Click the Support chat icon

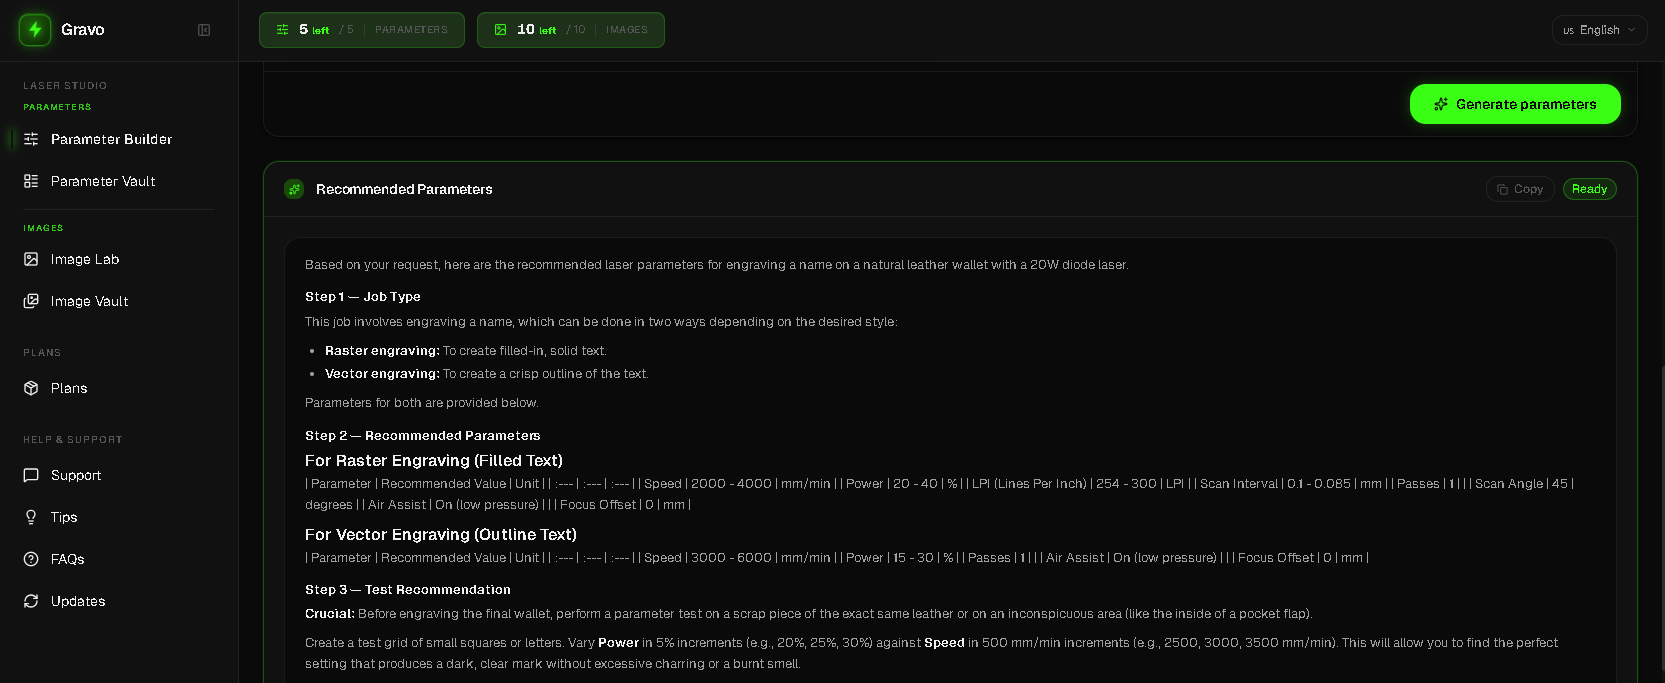pyautogui.click(x=31, y=475)
